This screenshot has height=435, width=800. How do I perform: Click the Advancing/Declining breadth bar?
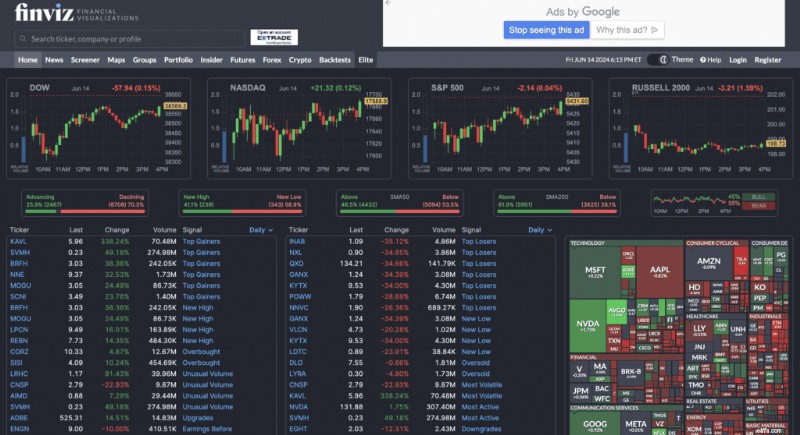pos(85,203)
